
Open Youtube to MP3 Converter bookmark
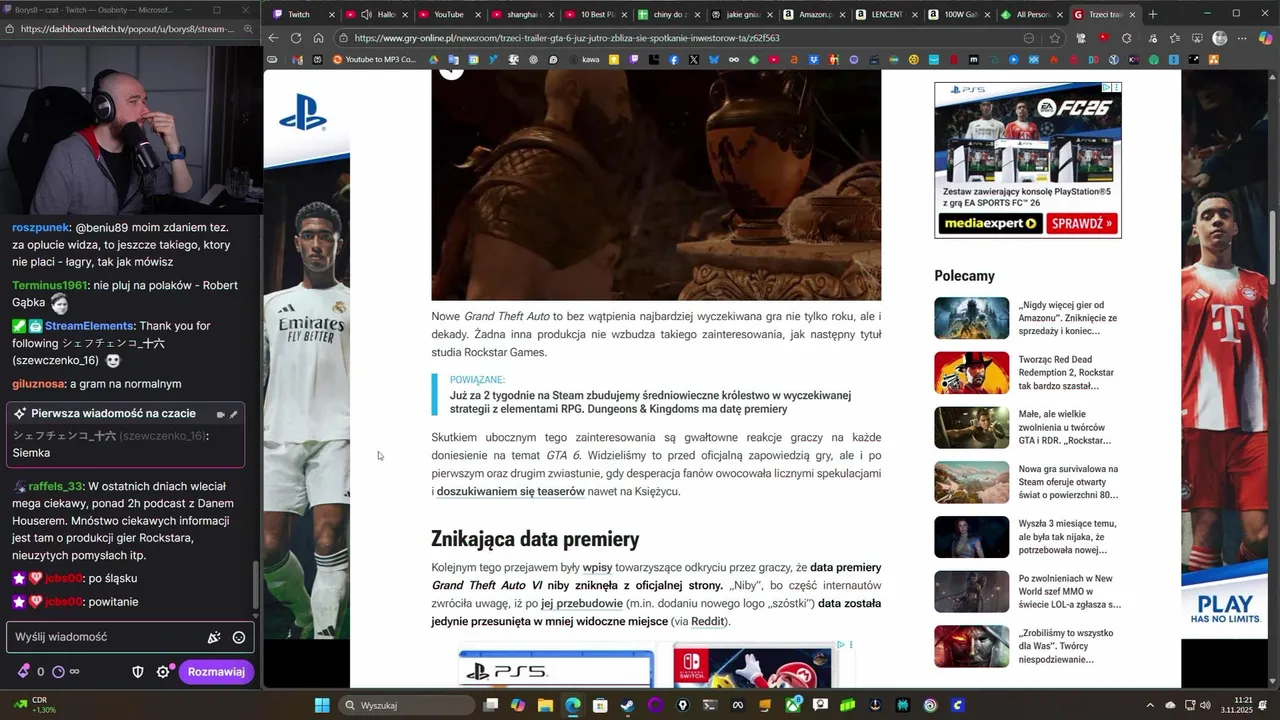(x=373, y=60)
